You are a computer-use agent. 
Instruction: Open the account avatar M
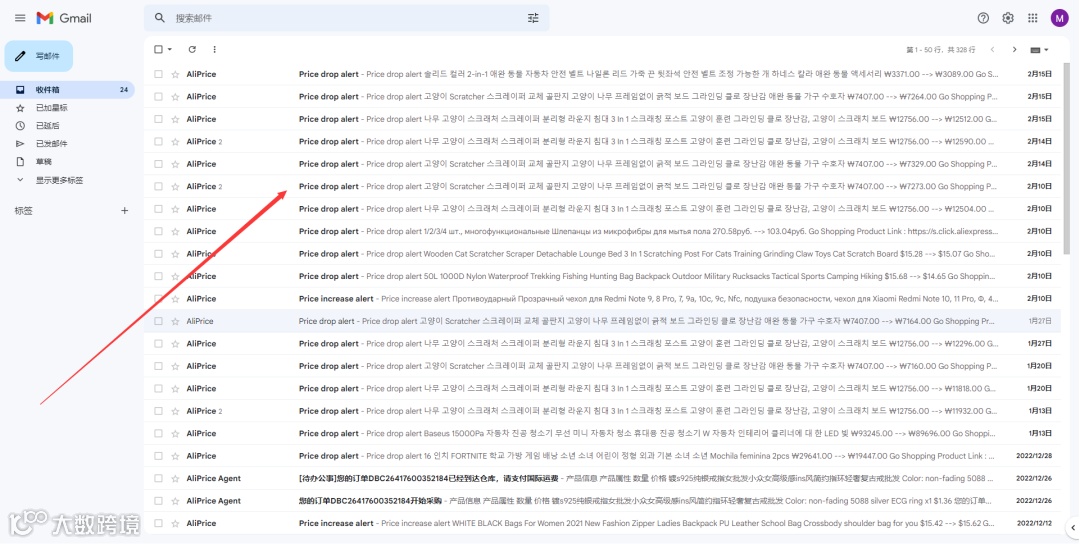(1059, 18)
